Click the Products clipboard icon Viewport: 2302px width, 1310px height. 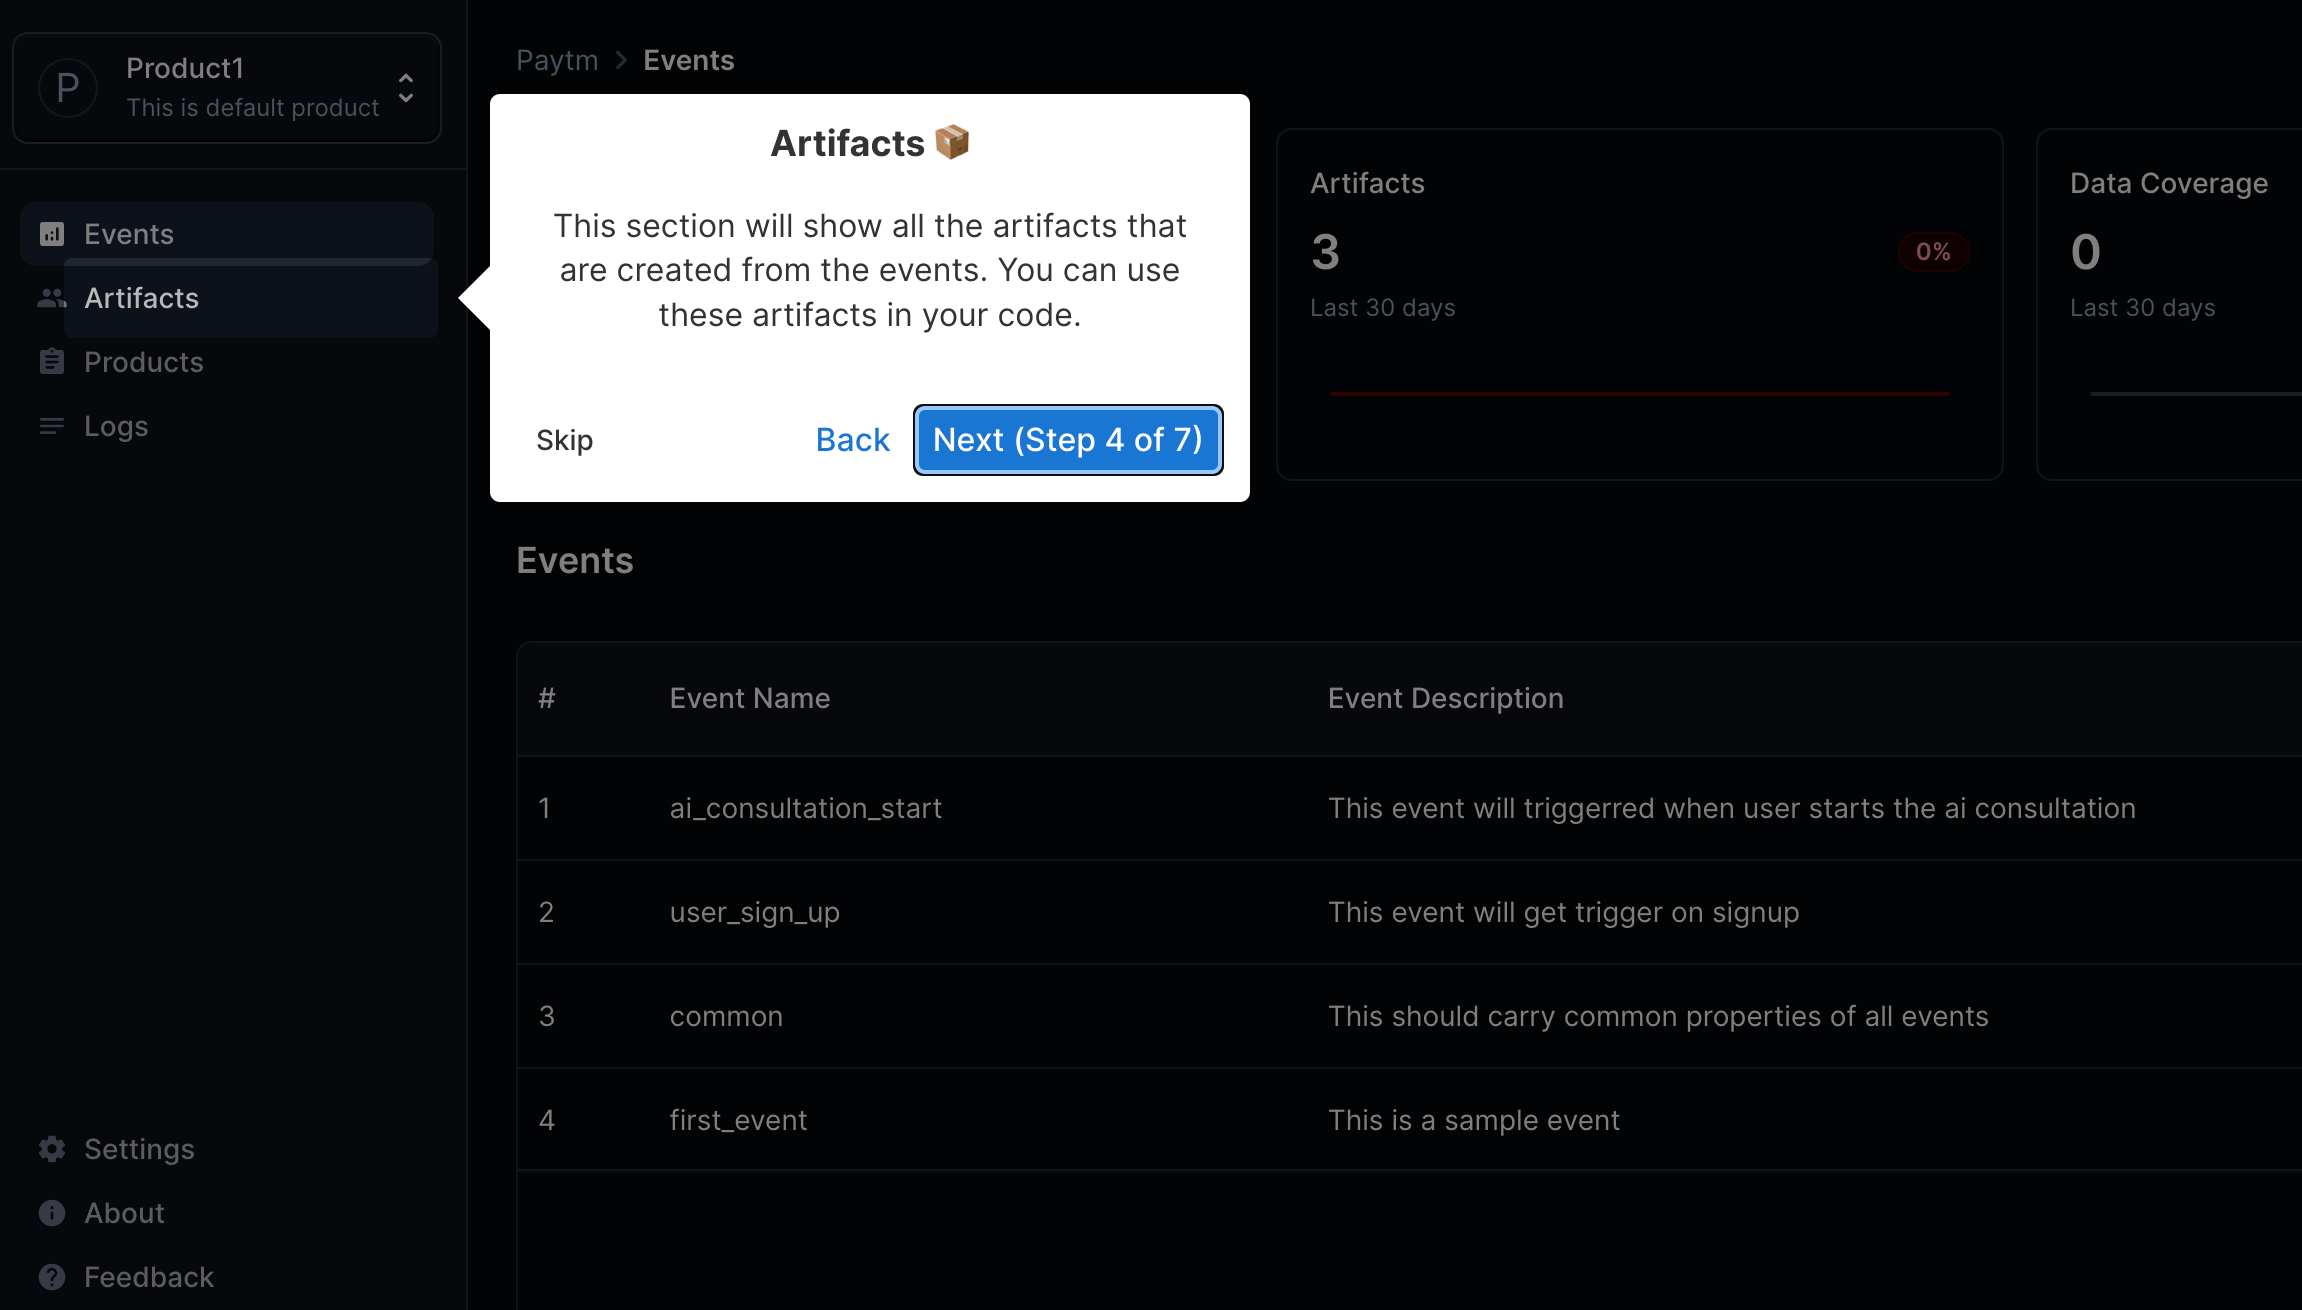[52, 362]
